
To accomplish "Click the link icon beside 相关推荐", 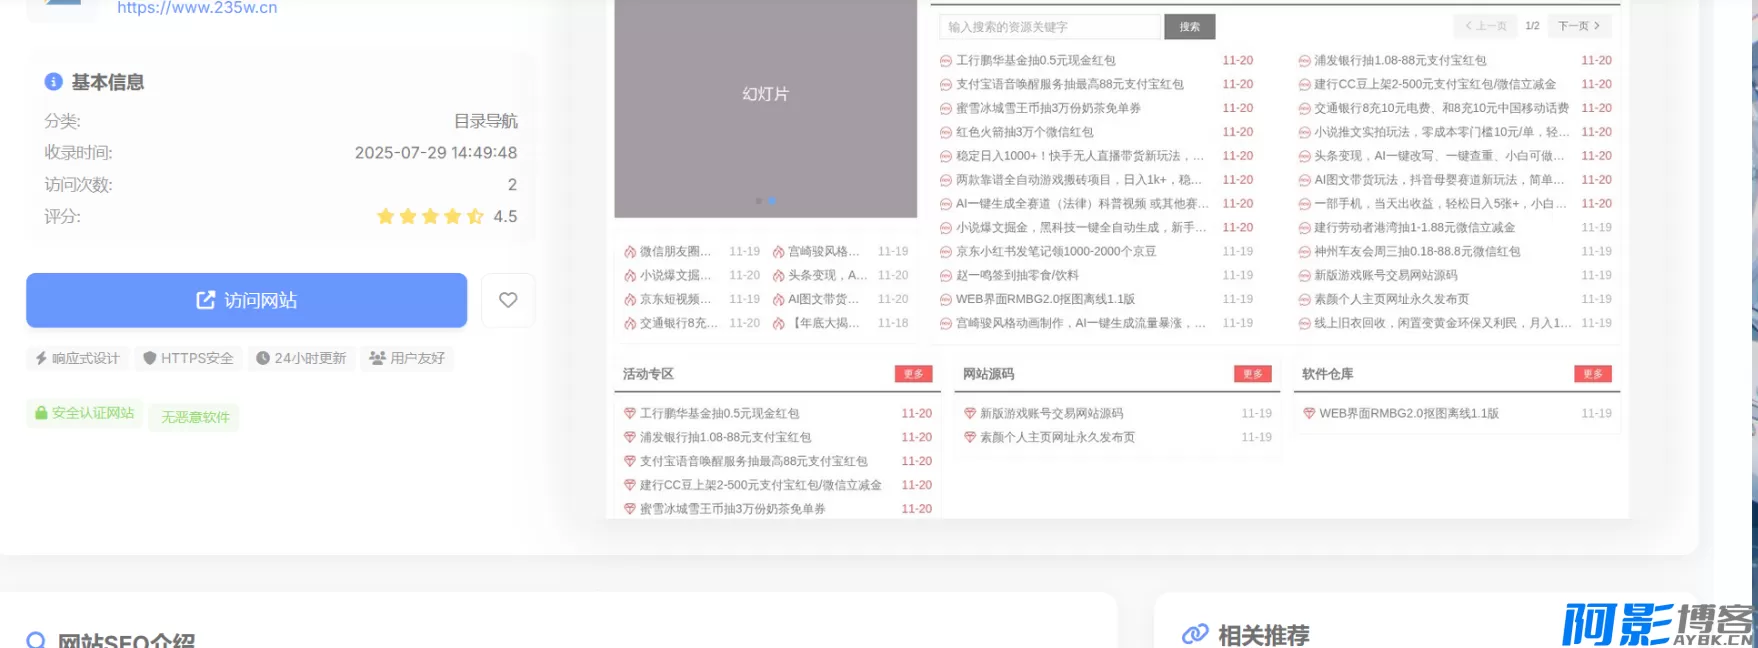I will (1195, 635).
